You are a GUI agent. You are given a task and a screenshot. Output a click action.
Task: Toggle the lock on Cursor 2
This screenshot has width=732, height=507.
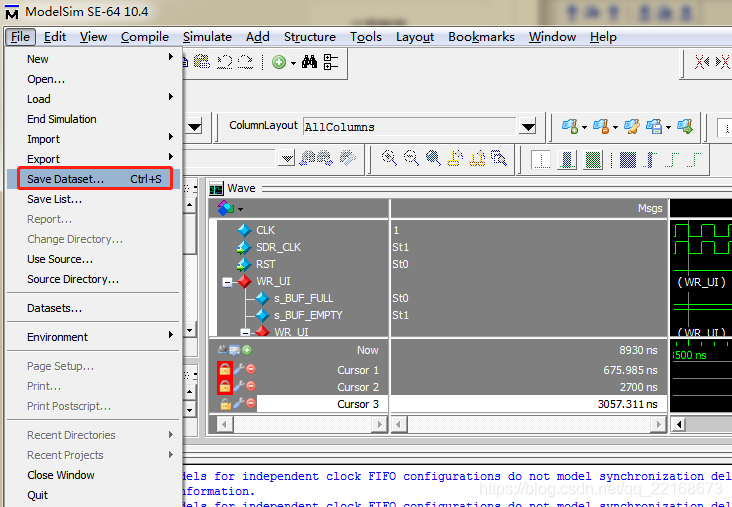pyautogui.click(x=225, y=387)
